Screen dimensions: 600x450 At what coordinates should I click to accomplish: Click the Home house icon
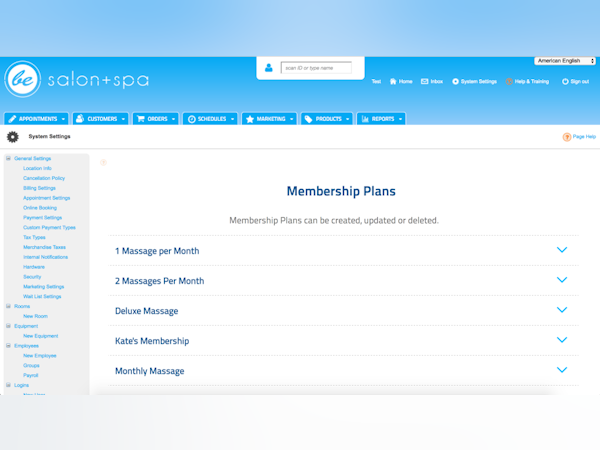click(393, 81)
